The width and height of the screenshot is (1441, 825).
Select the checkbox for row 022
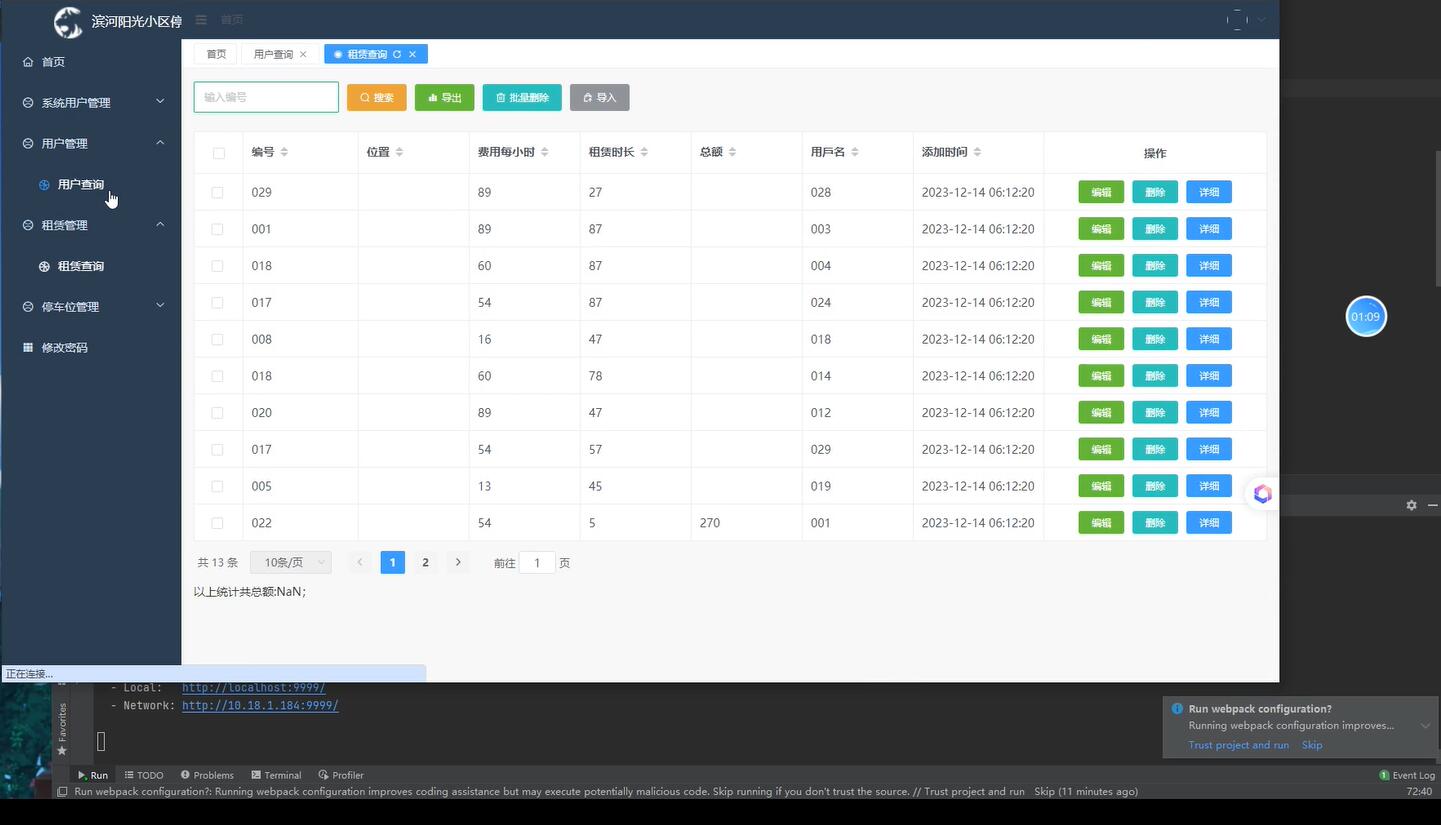(217, 523)
